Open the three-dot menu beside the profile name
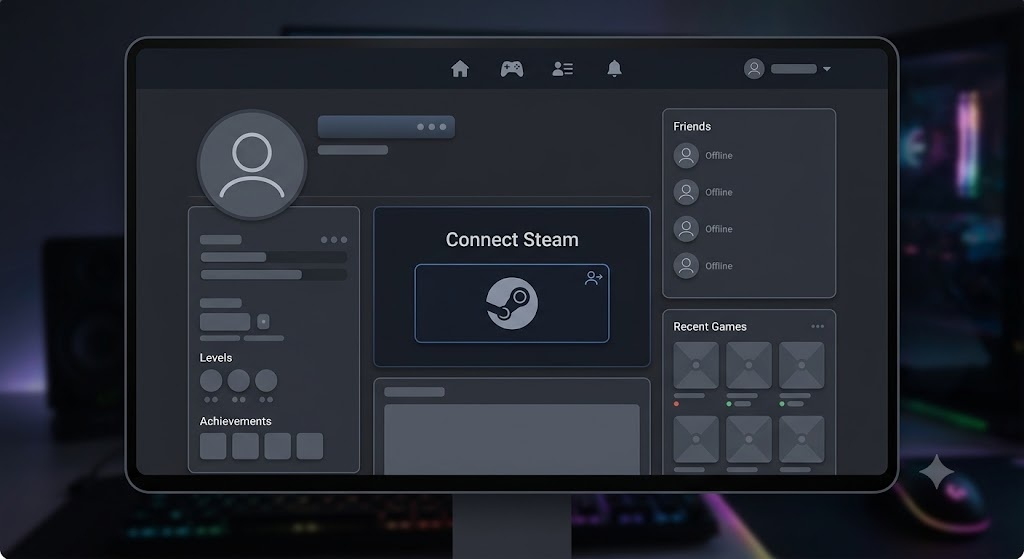 [x=432, y=127]
